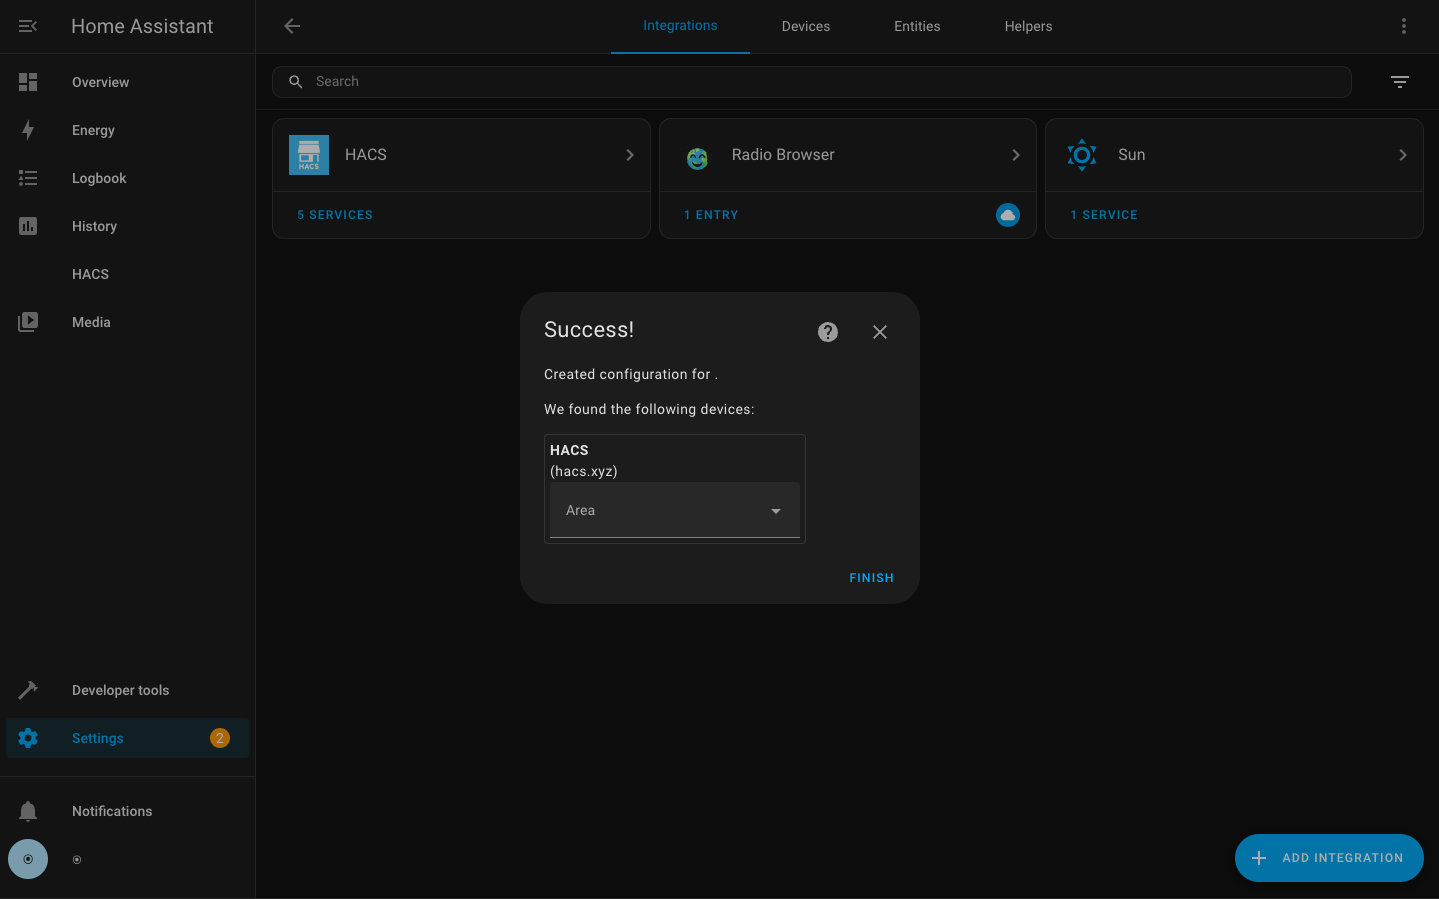The image size is (1439, 899).
Task: Click the Sun integration icon
Action: coord(1081,155)
